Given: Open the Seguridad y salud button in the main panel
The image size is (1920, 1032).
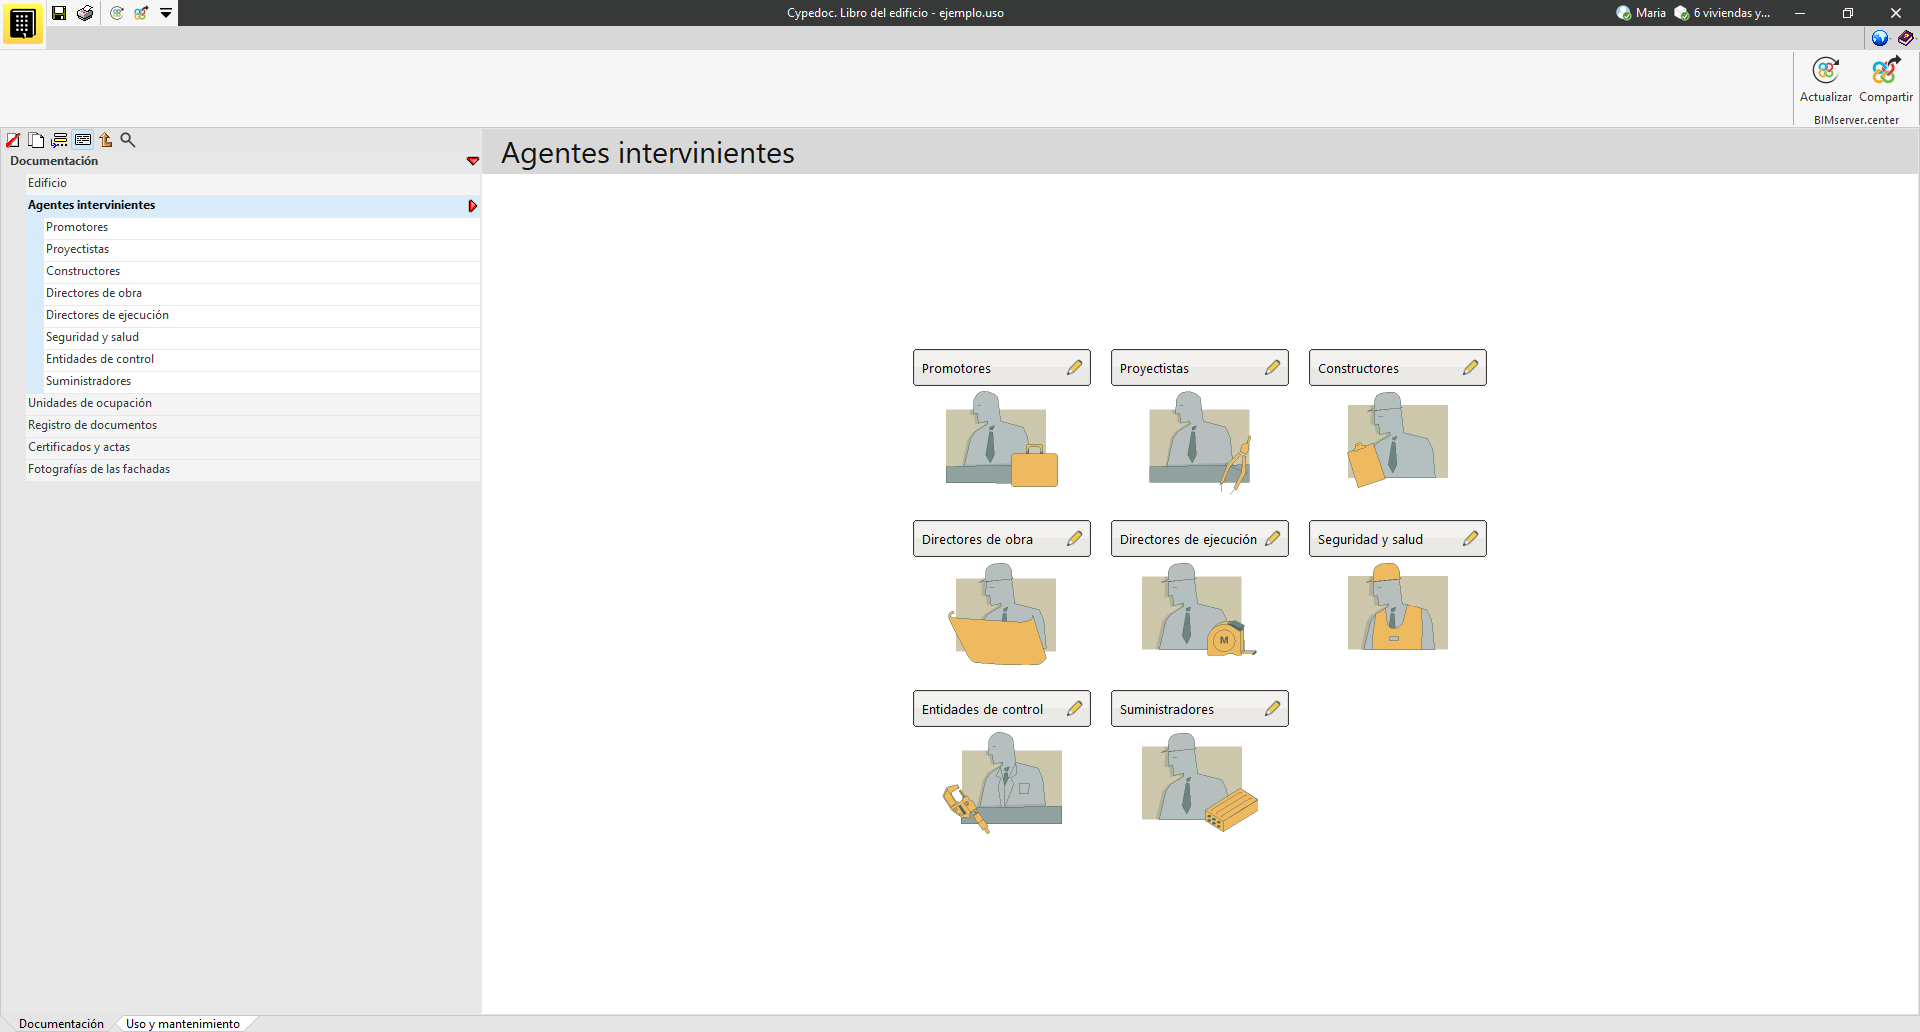Looking at the screenshot, I should coord(1398,538).
